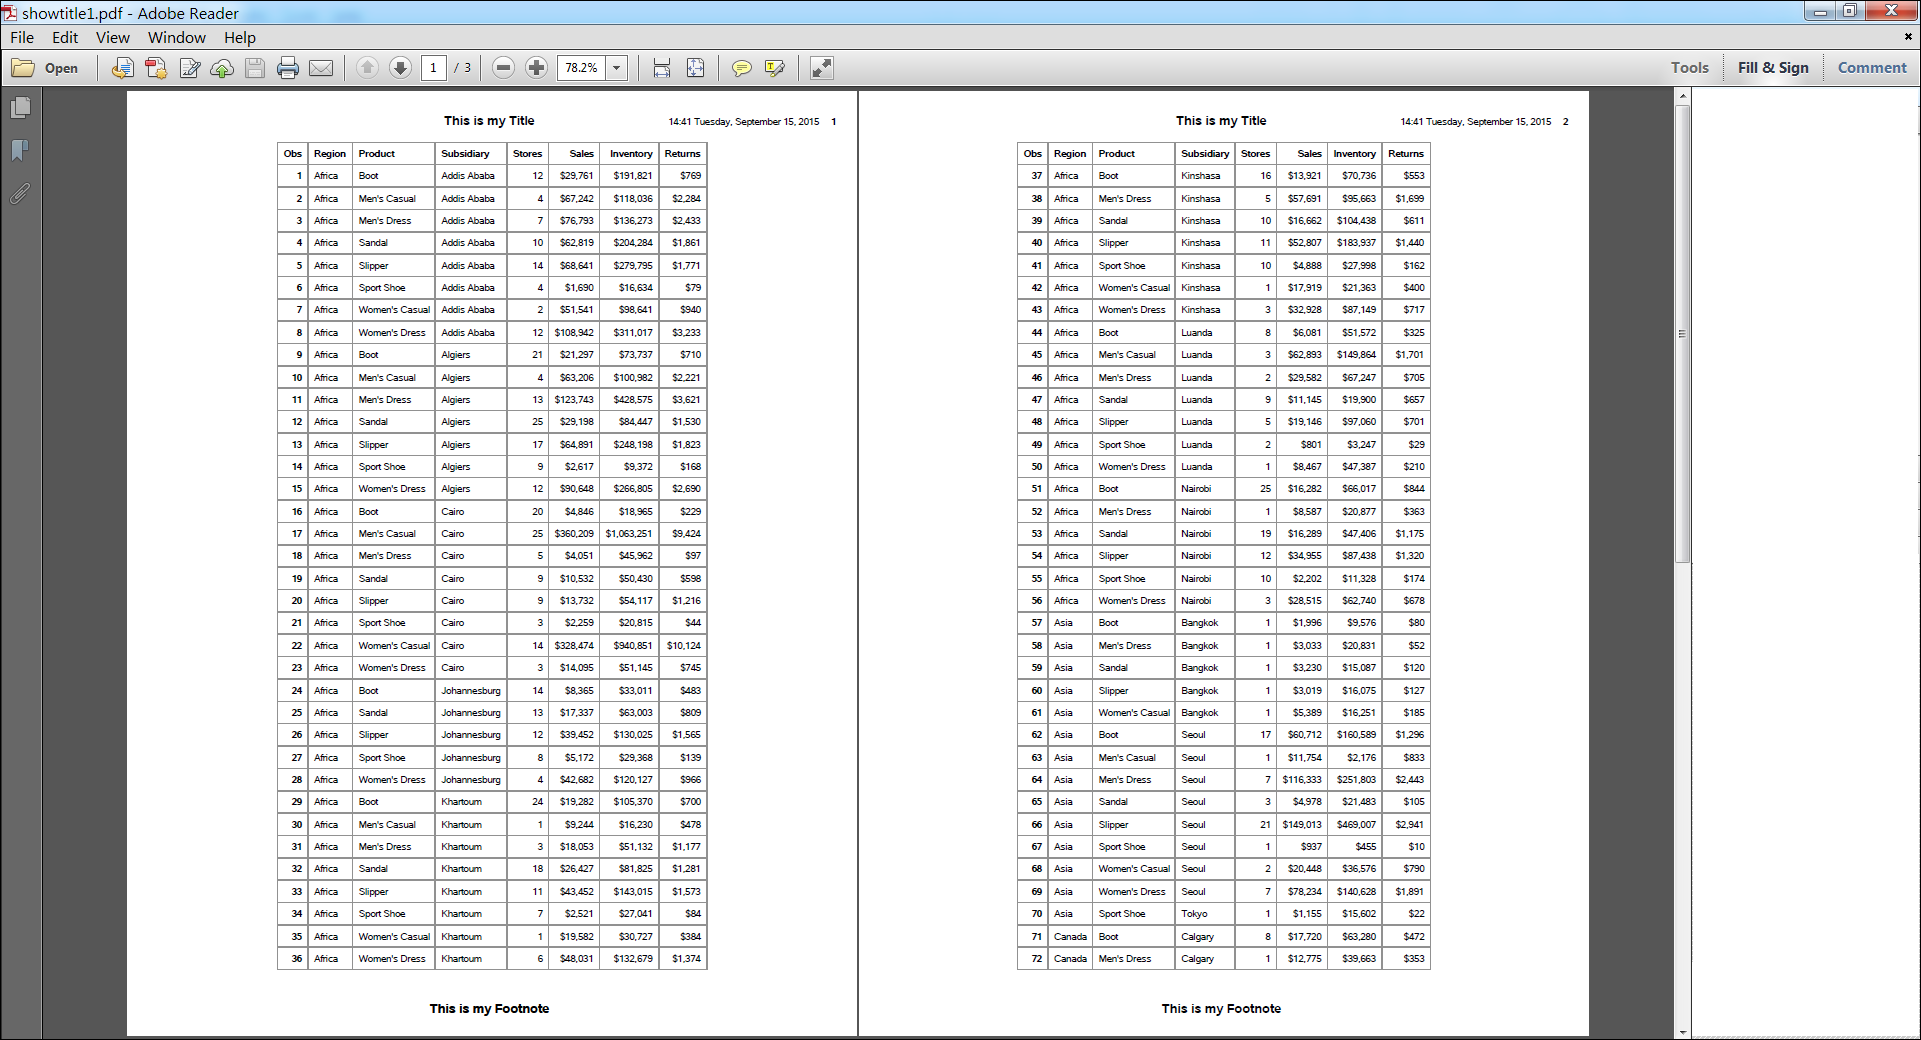The width and height of the screenshot is (1921, 1040).
Task: Click the fit one full page icon
Action: (695, 68)
